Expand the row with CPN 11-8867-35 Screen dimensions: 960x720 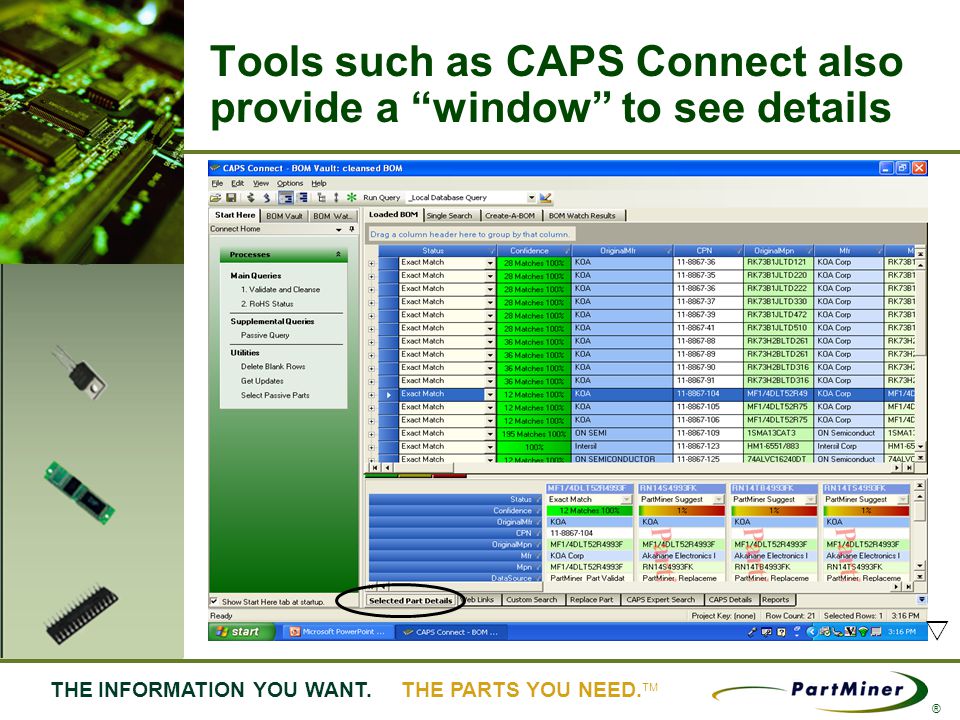(372, 276)
